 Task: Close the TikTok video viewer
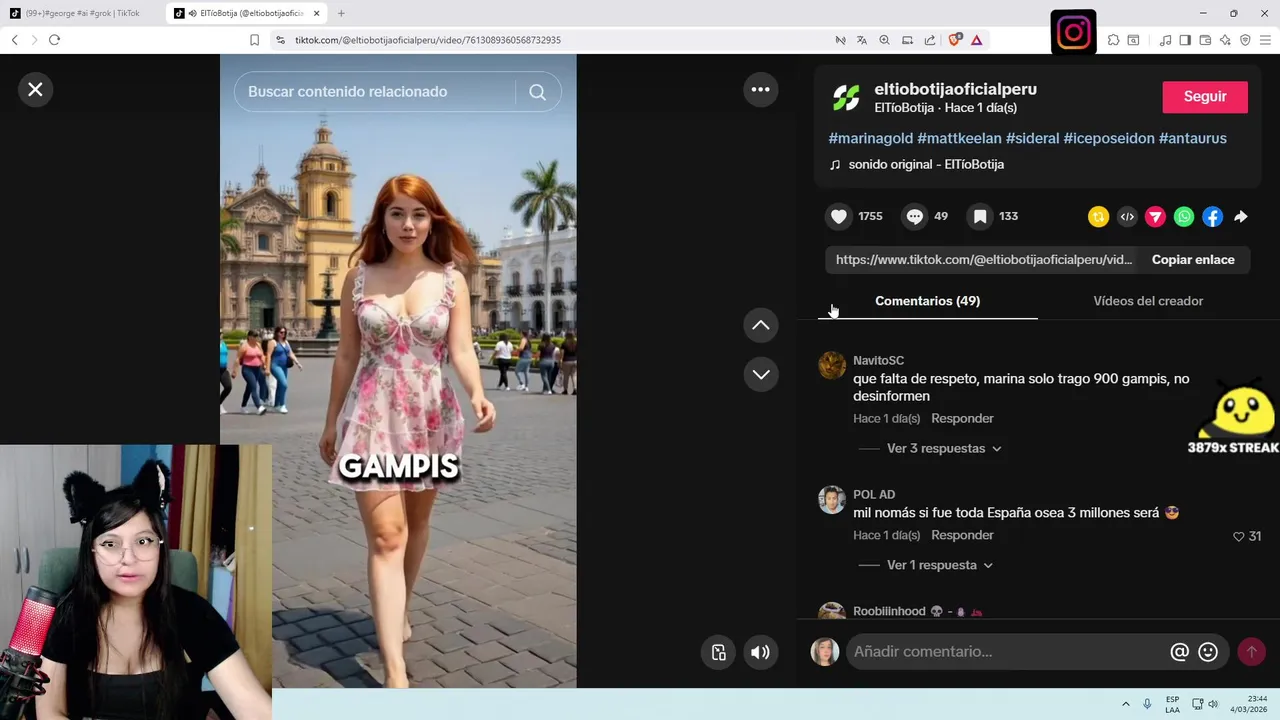[35, 90]
